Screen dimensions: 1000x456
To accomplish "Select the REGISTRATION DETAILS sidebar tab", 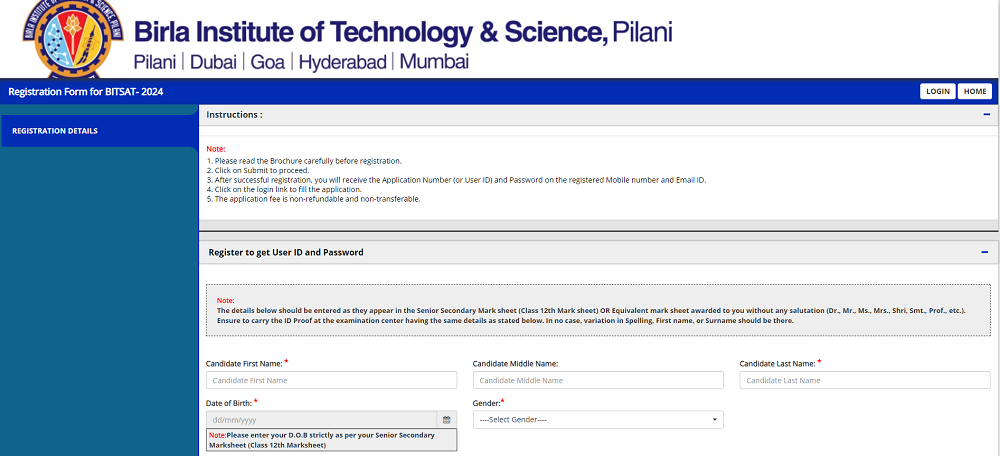I will coord(55,131).
